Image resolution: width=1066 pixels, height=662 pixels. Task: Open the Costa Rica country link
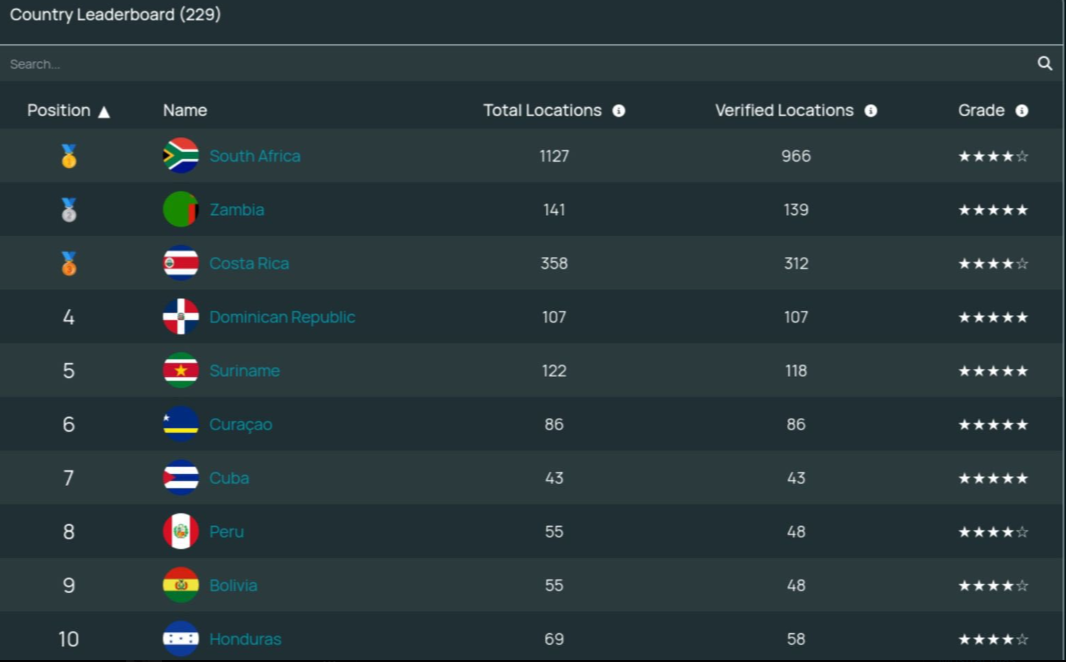pos(249,264)
